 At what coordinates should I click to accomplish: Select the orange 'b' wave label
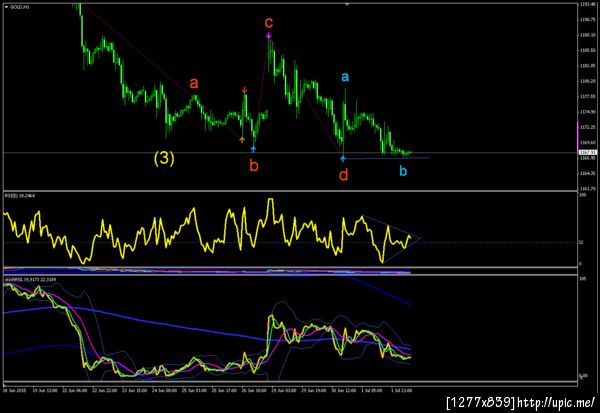(254, 166)
